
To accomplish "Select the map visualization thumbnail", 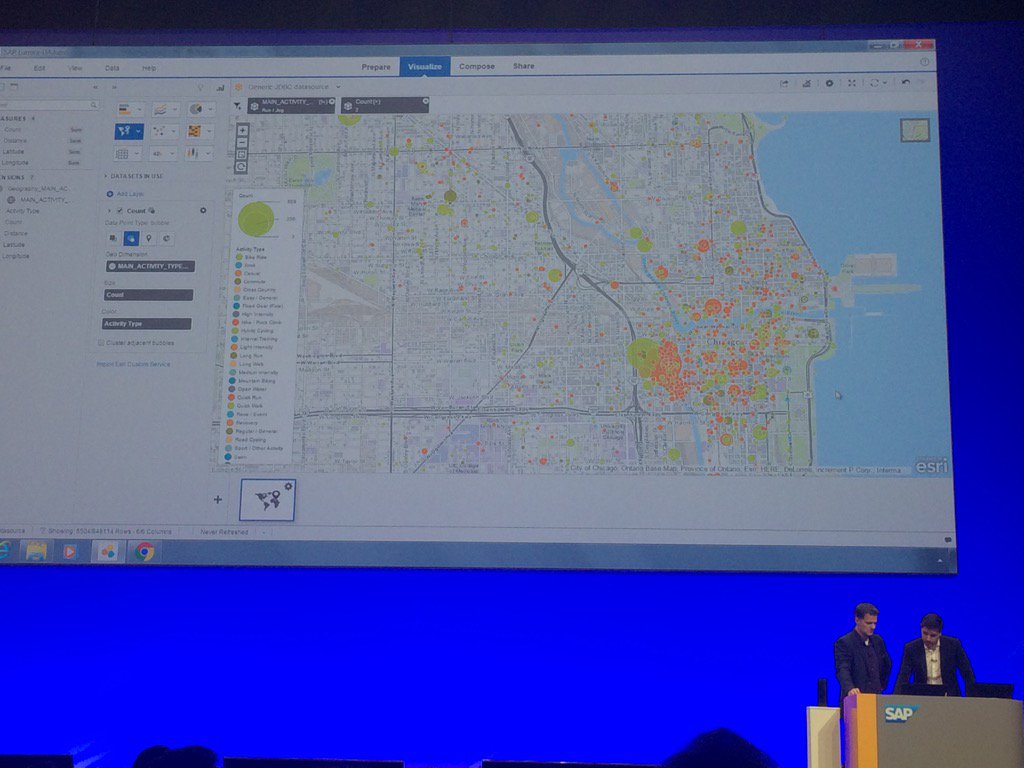I will coord(267,500).
